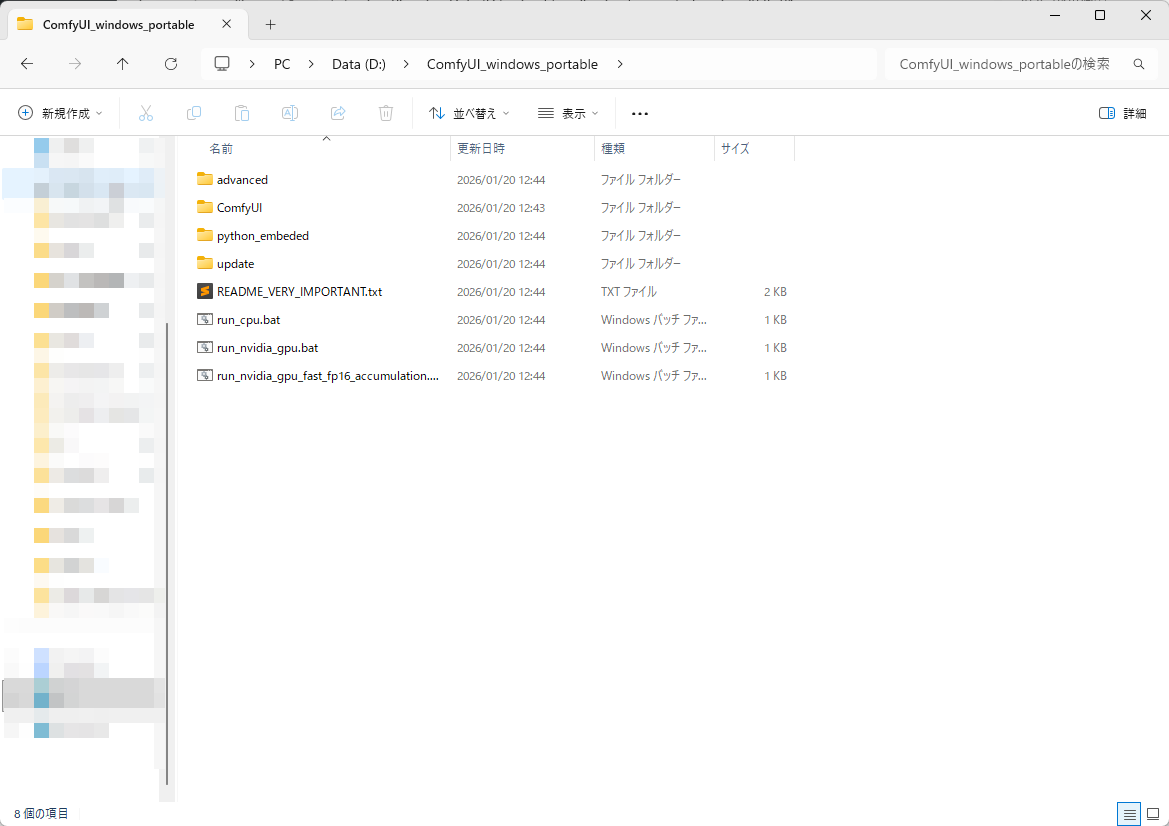
Task: Sort by 更新日時 column header
Action: point(481,148)
